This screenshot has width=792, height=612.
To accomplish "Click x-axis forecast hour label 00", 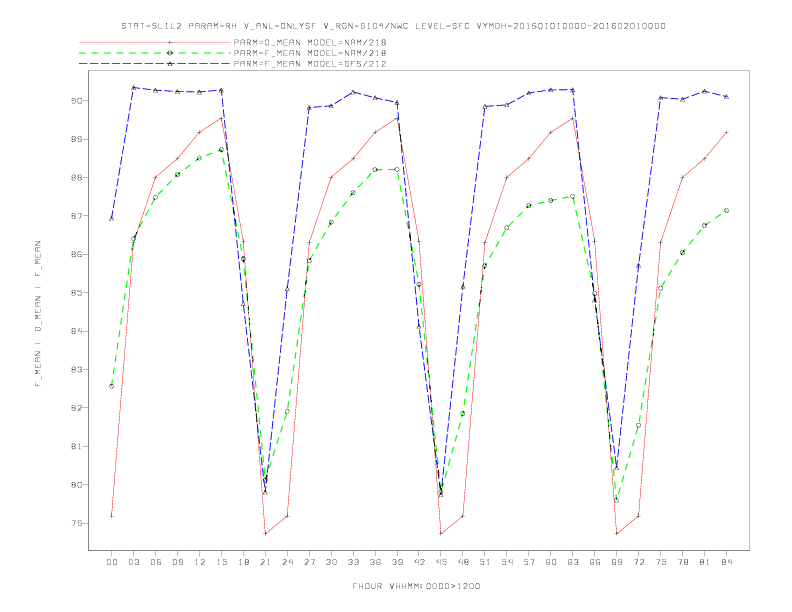I will tap(112, 562).
